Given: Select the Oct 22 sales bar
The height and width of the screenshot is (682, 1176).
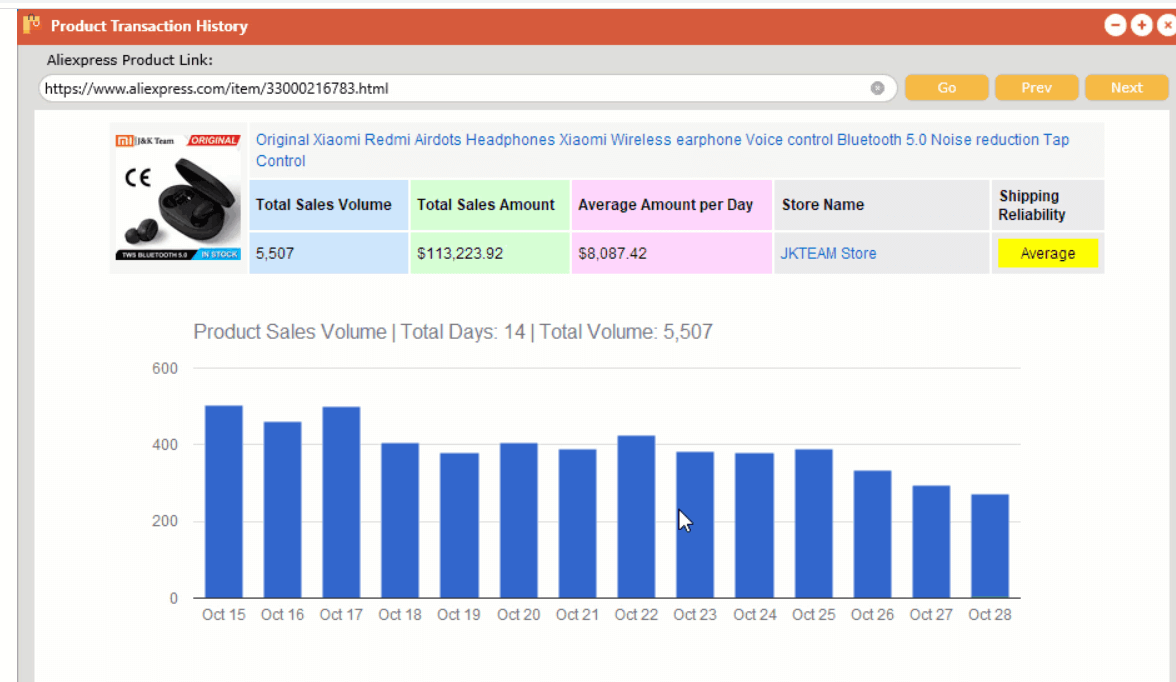Looking at the screenshot, I should (x=636, y=517).
